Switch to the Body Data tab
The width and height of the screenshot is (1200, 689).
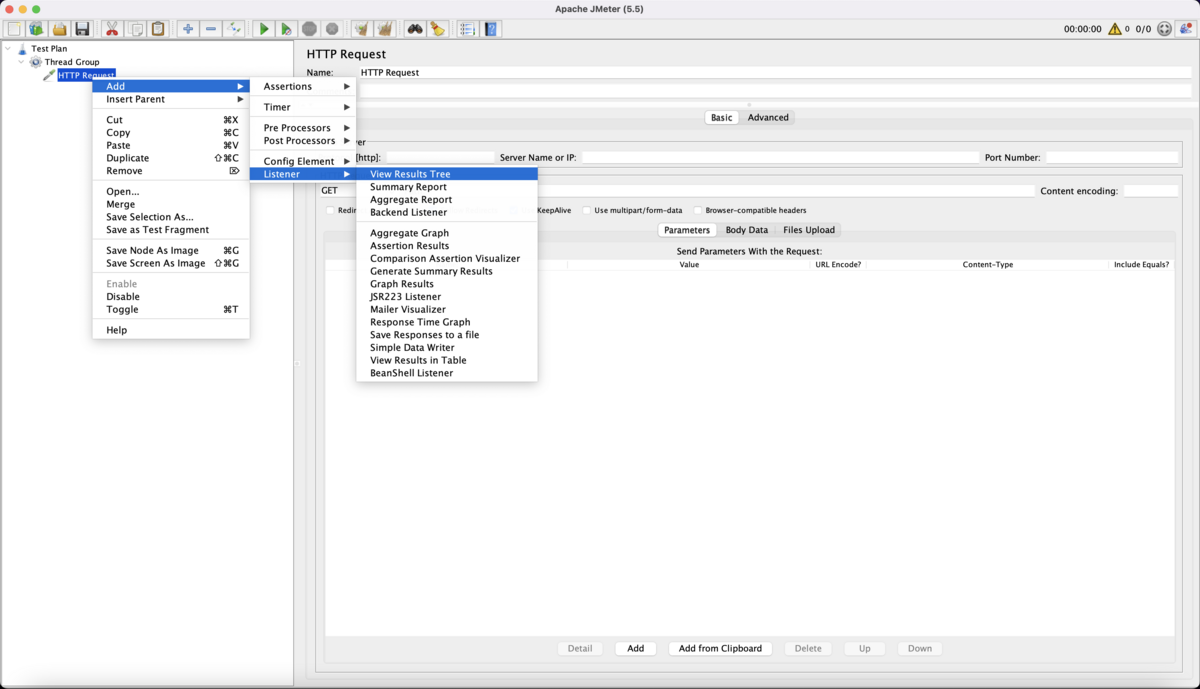point(747,230)
